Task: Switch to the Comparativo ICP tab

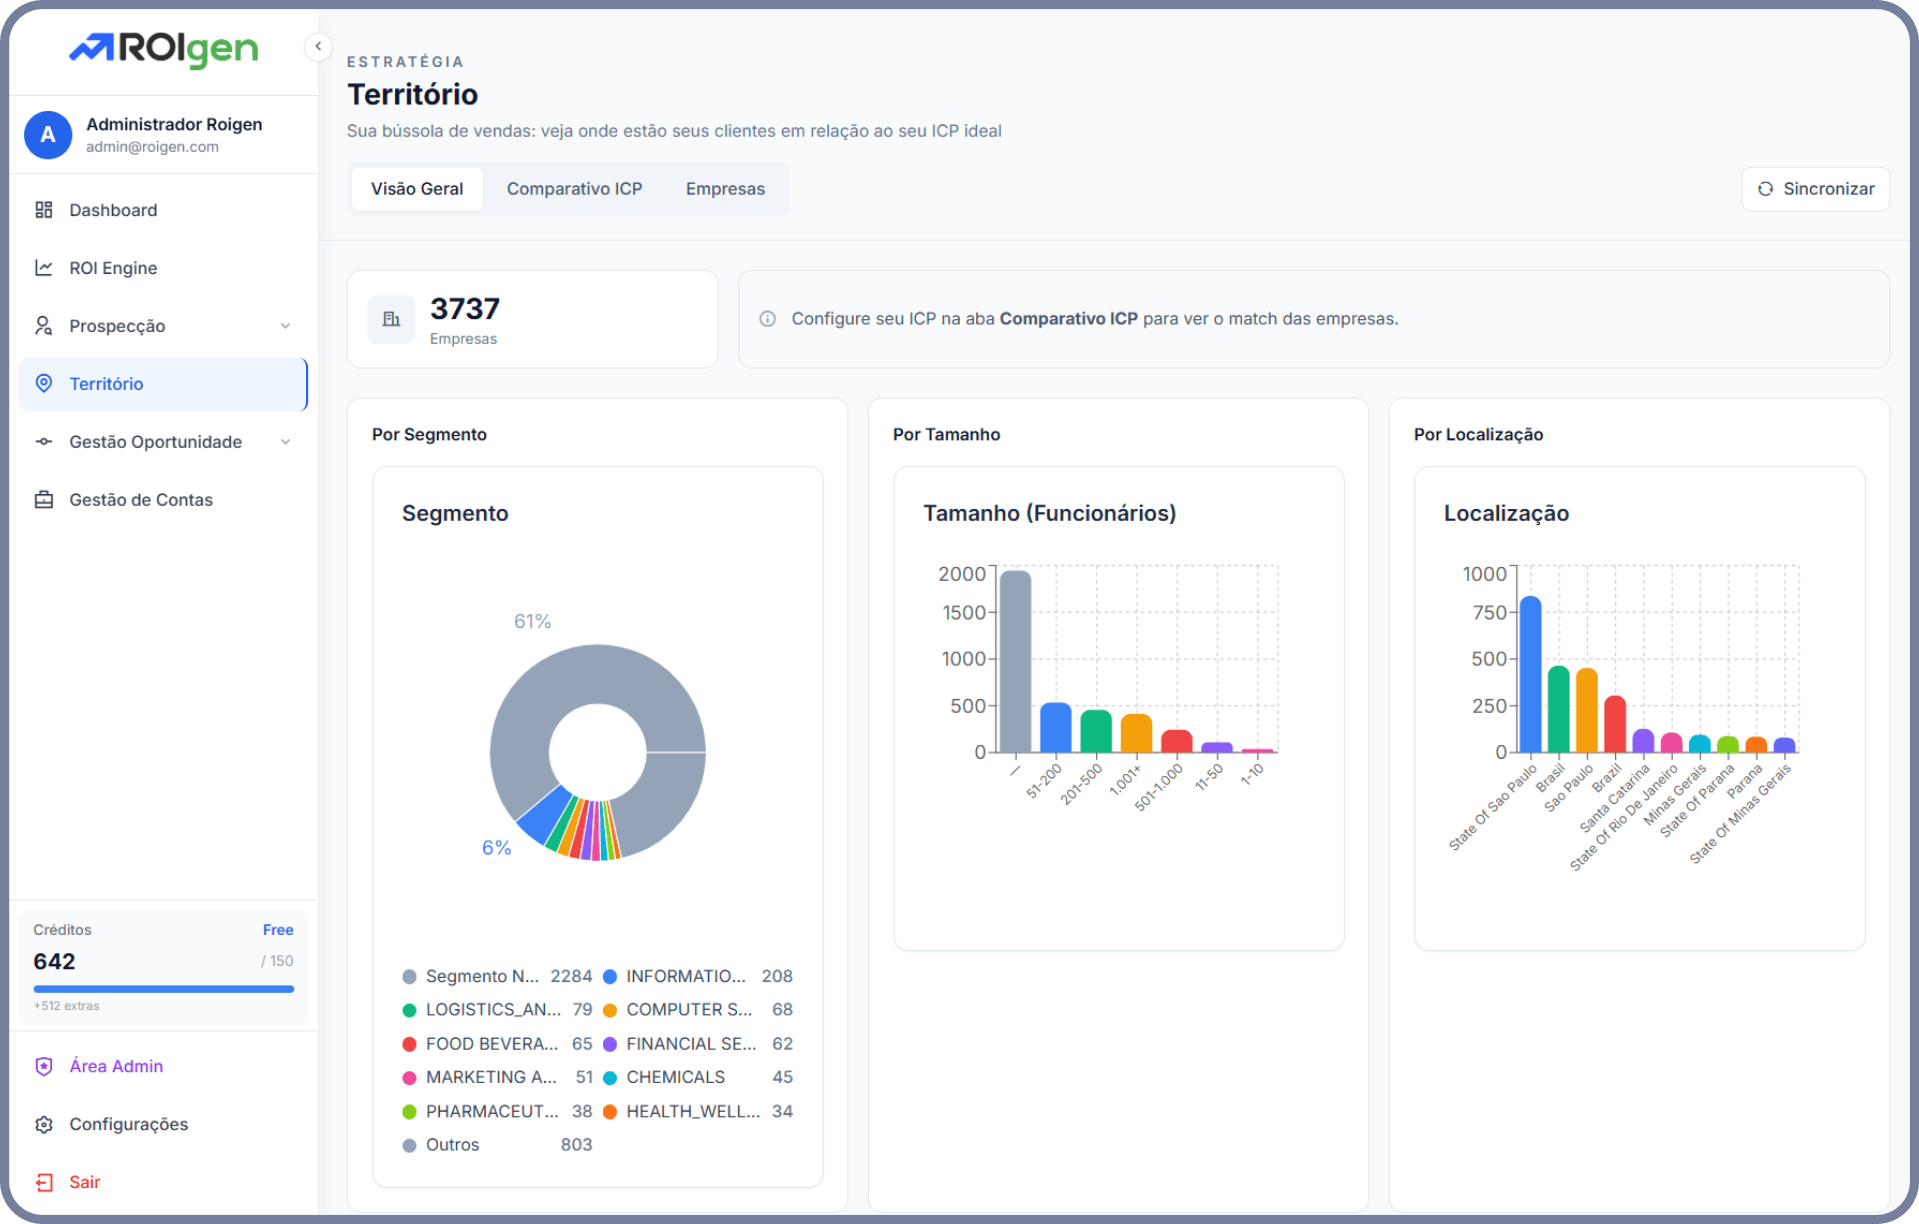Action: coord(574,189)
